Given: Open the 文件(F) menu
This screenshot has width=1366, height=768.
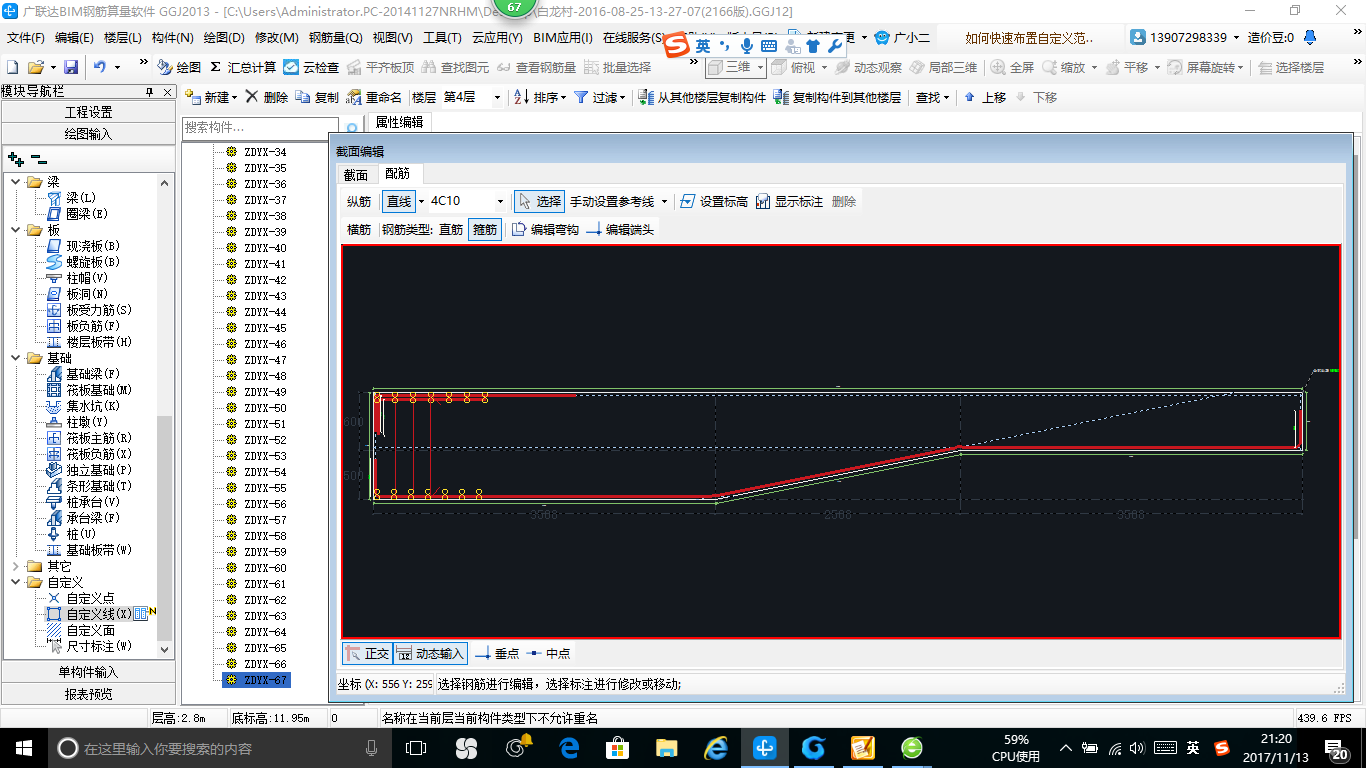Looking at the screenshot, I should pos(26,38).
